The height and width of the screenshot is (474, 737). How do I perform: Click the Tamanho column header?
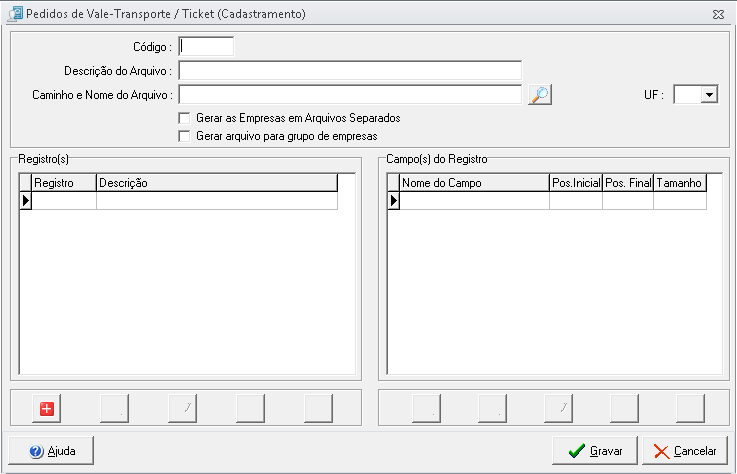coord(680,182)
